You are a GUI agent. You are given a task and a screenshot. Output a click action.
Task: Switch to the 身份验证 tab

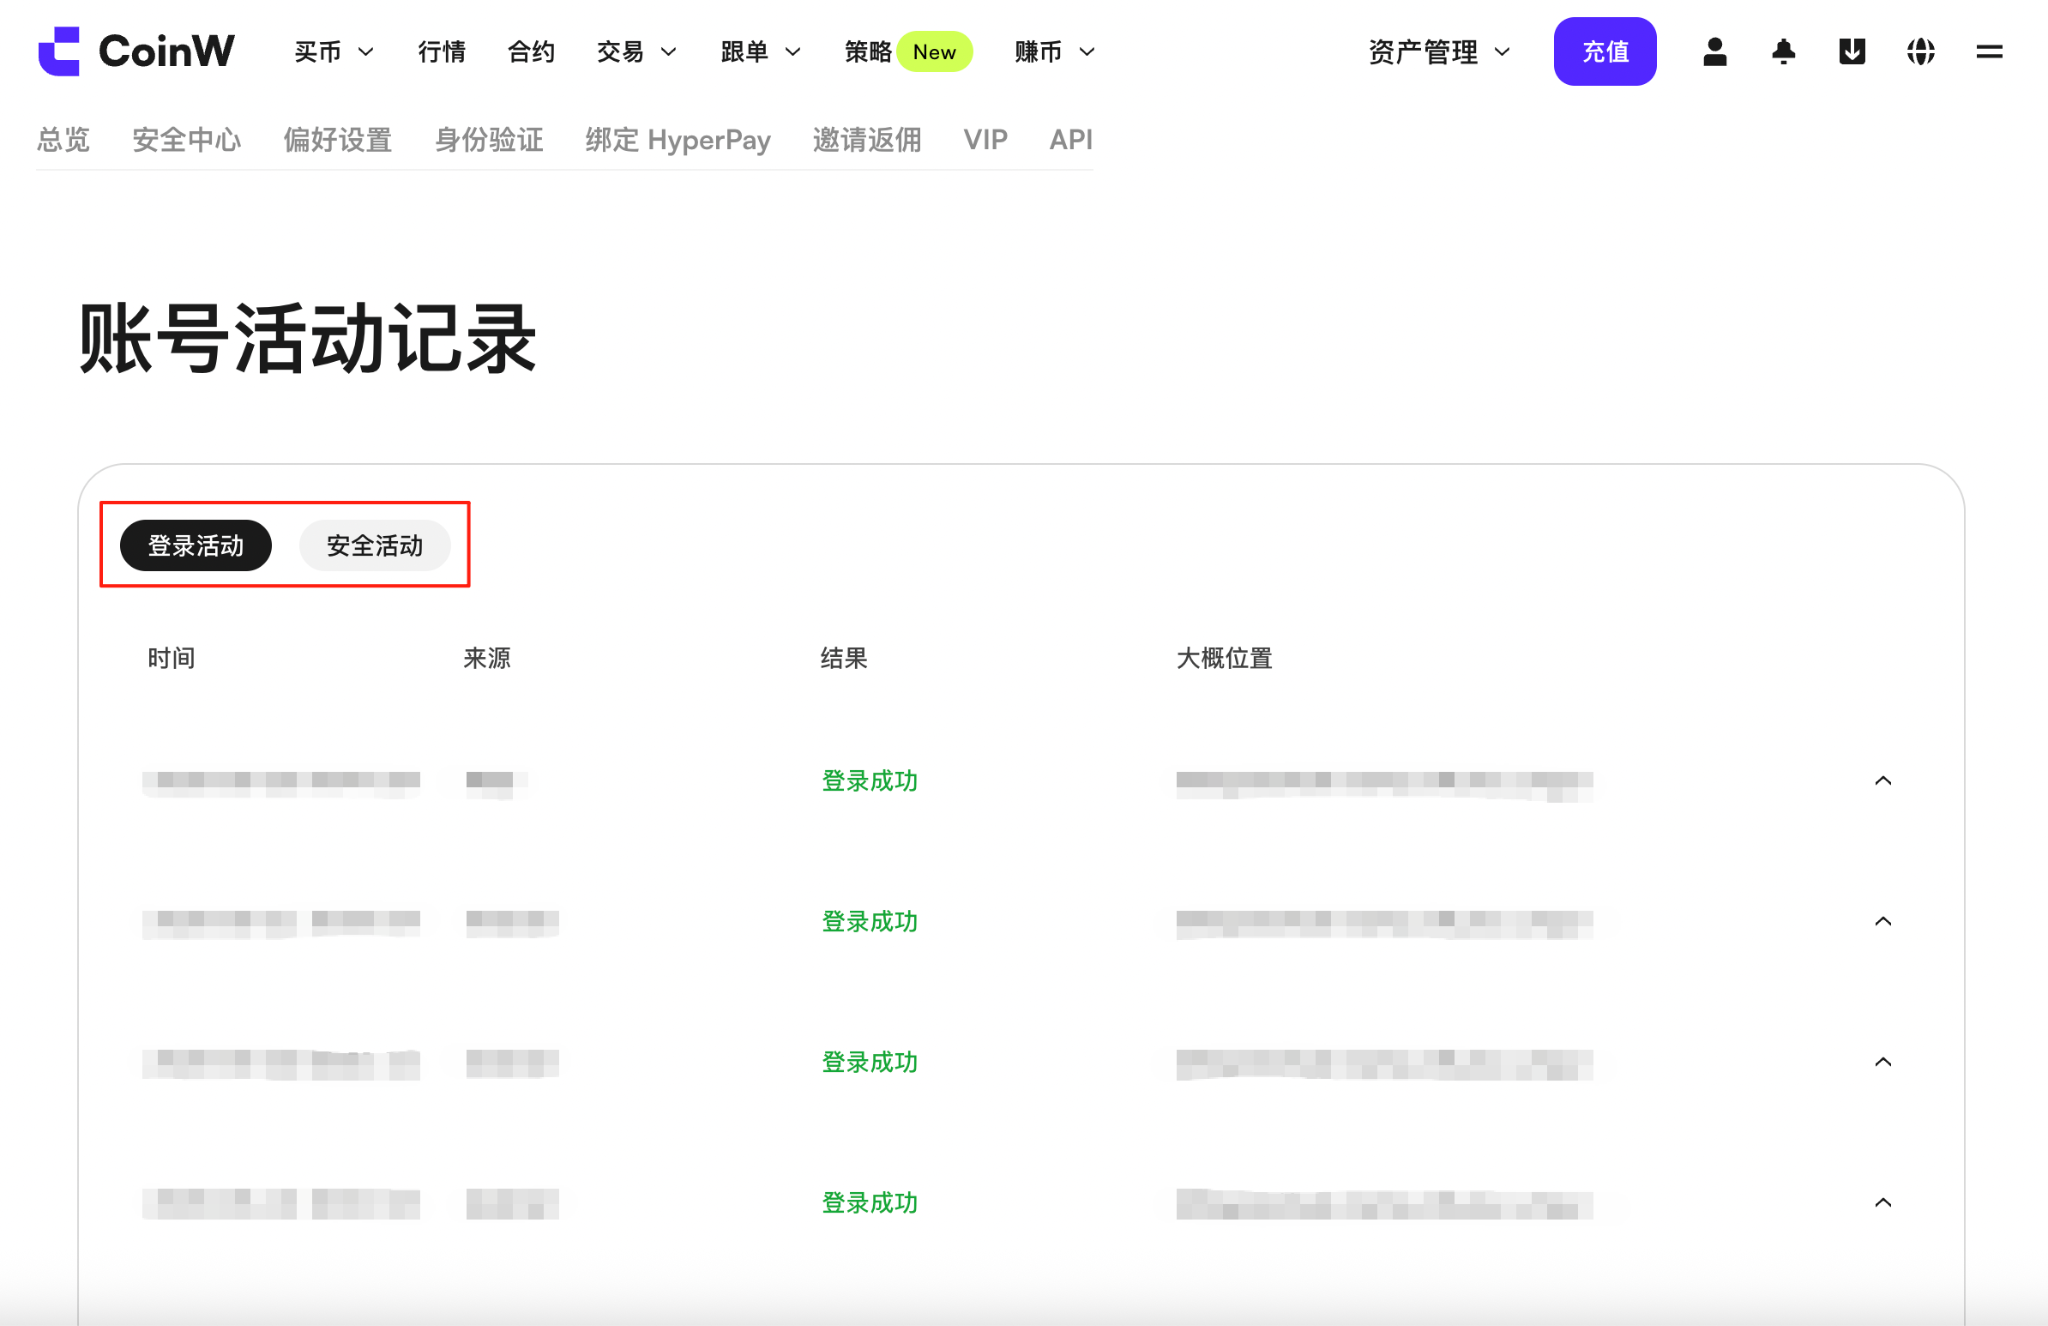pyautogui.click(x=489, y=140)
